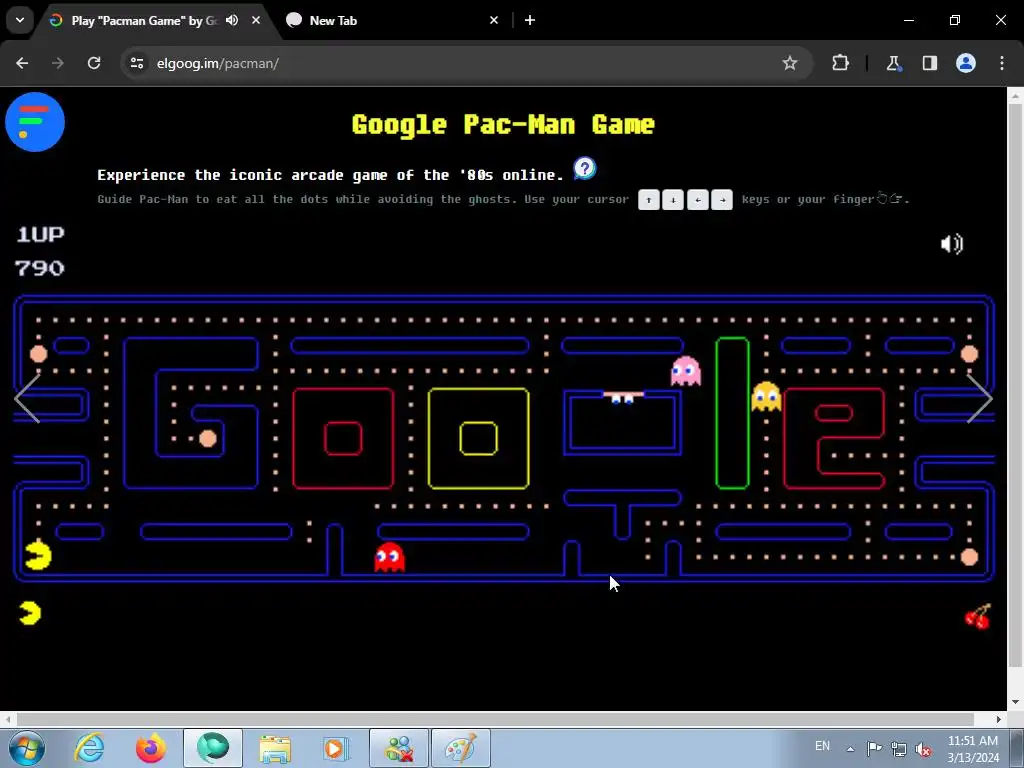Open the Chrome three-dot menu
This screenshot has height=768, width=1024.
coord(1002,63)
